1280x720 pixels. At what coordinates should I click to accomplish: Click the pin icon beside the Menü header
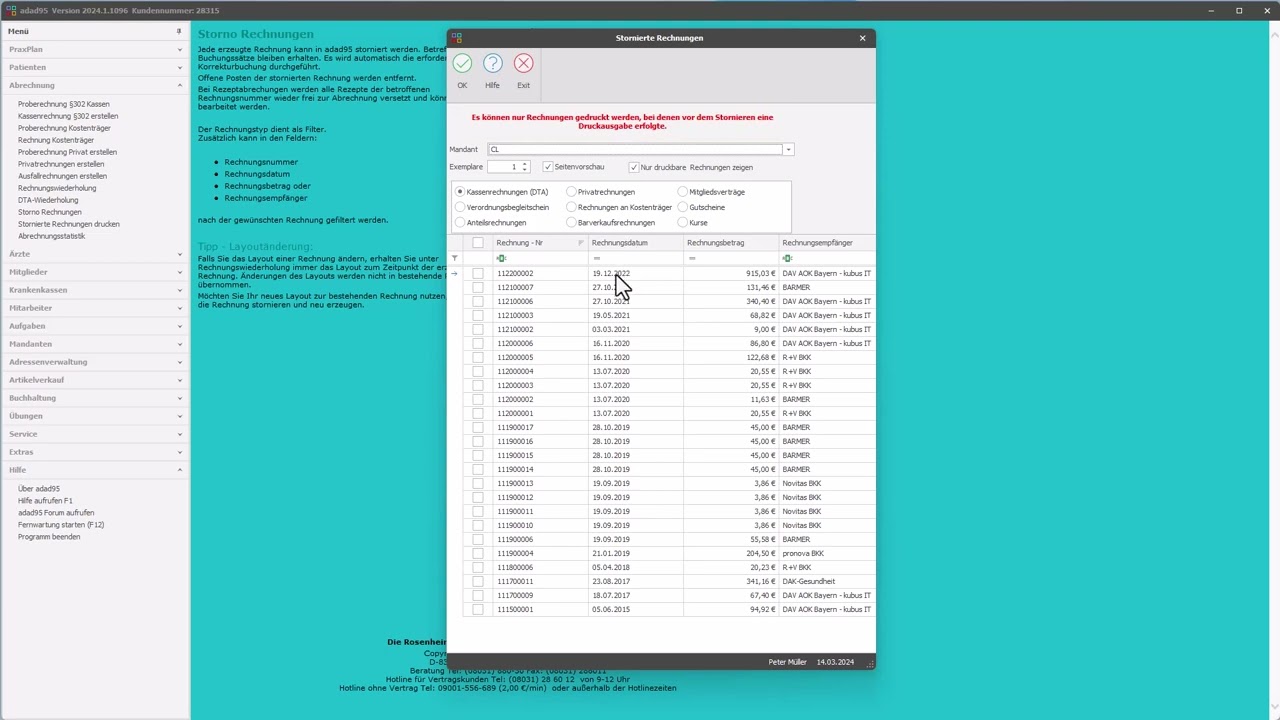pyautogui.click(x=179, y=31)
